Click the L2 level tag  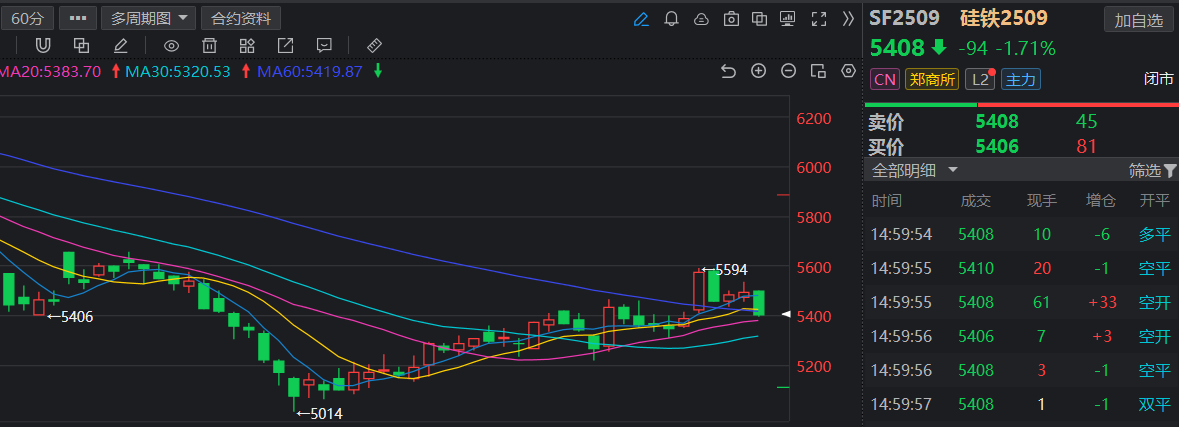click(979, 79)
